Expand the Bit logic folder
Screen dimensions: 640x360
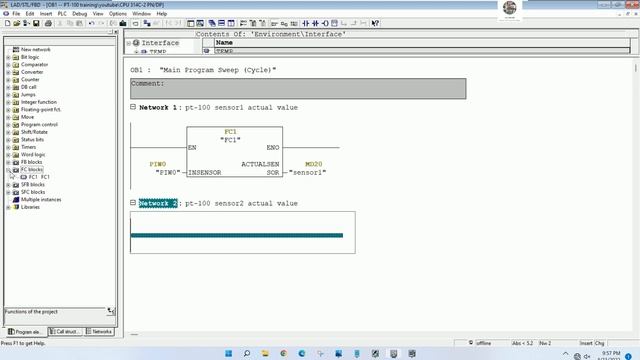coord(8,57)
